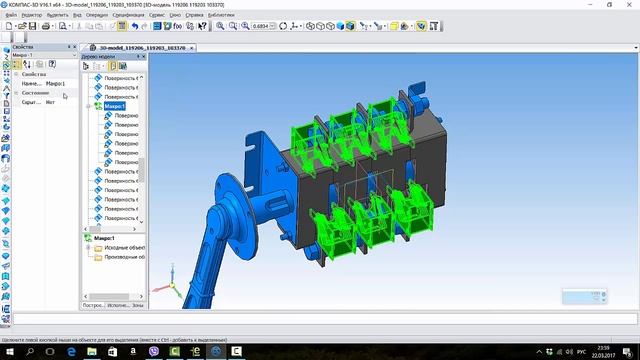Viewport: 640px width, 360px height.
Task: Collapse the Макро:1 node in model tree
Action: (89, 106)
